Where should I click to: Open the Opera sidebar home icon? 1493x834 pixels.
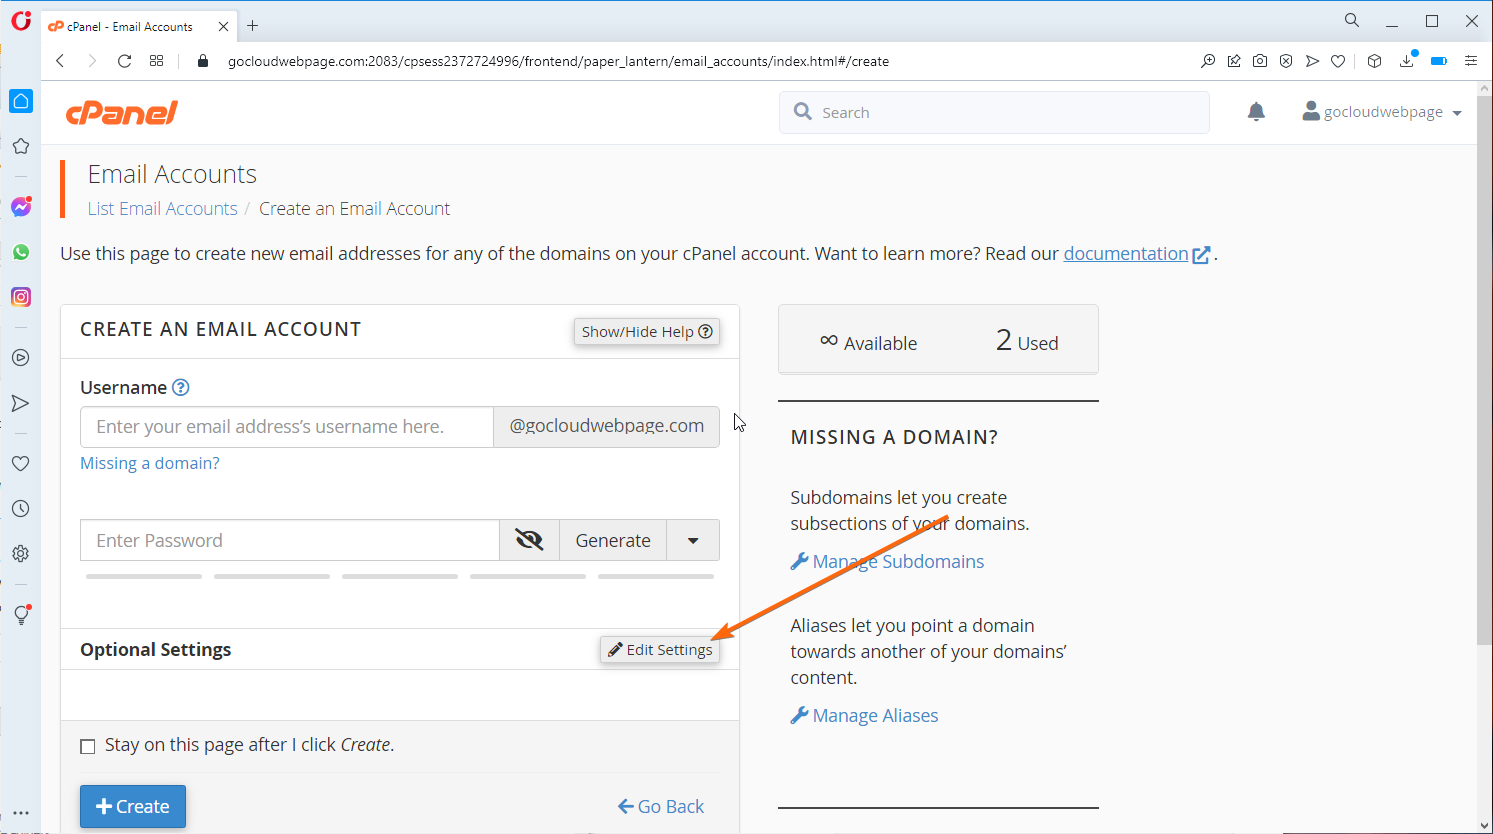tap(21, 101)
